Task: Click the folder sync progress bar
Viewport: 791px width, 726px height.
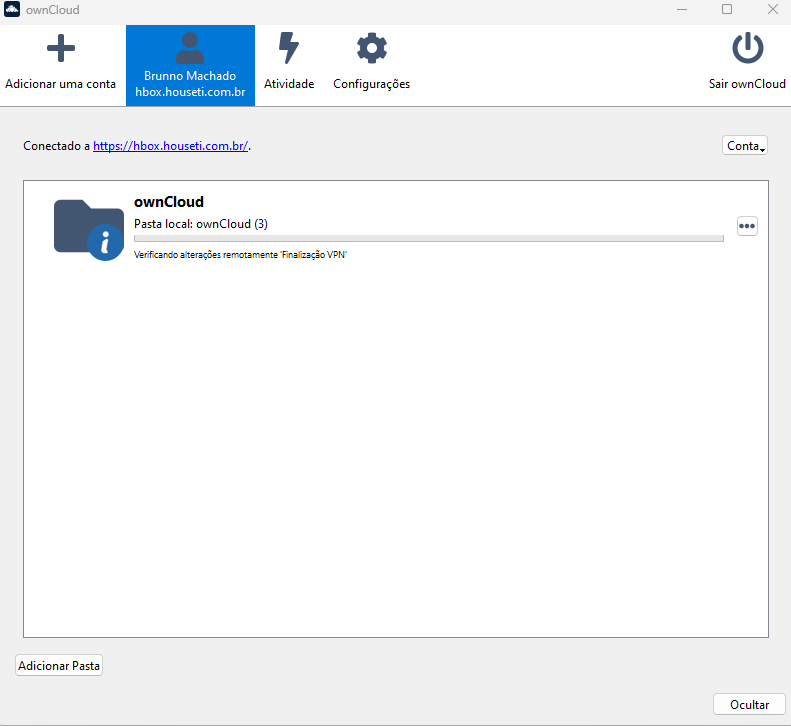Action: click(428, 239)
